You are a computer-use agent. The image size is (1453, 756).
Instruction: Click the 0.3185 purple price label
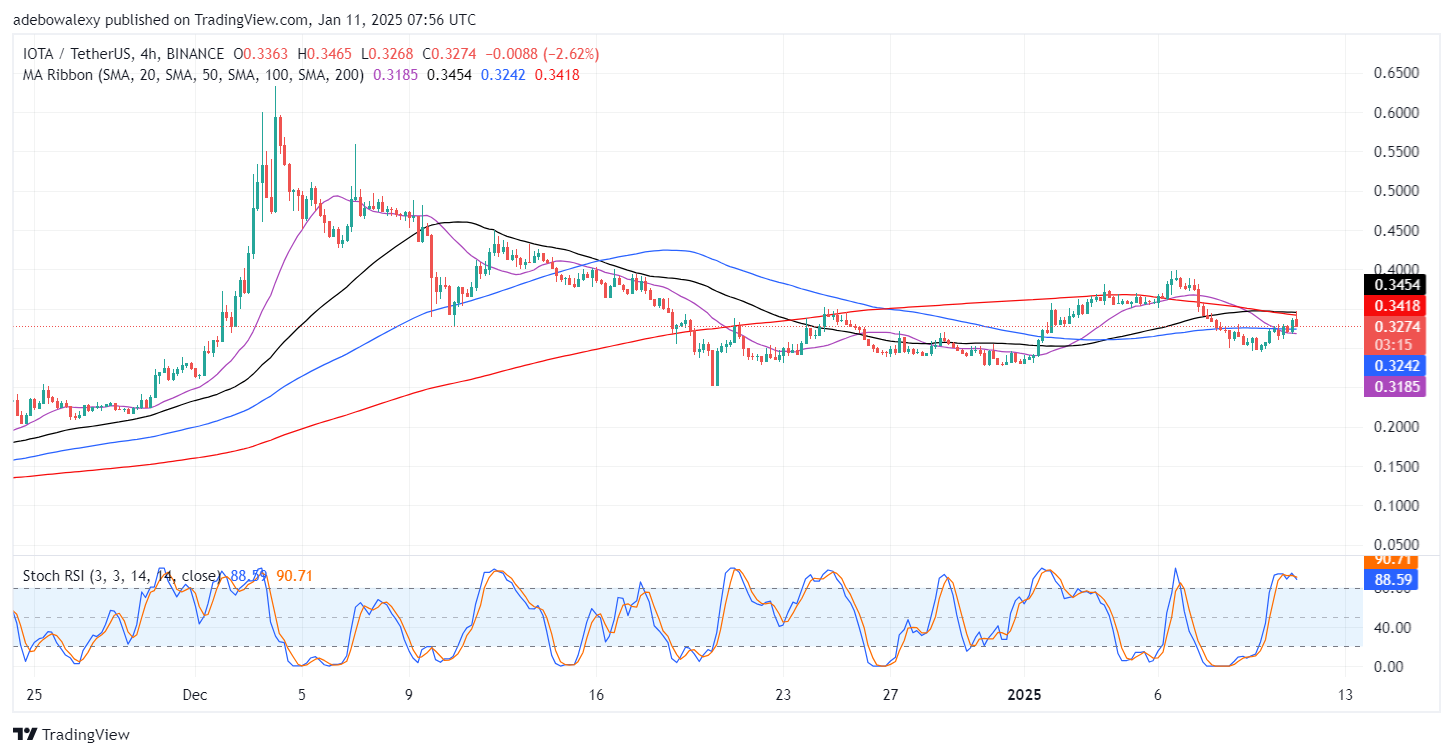click(1395, 386)
